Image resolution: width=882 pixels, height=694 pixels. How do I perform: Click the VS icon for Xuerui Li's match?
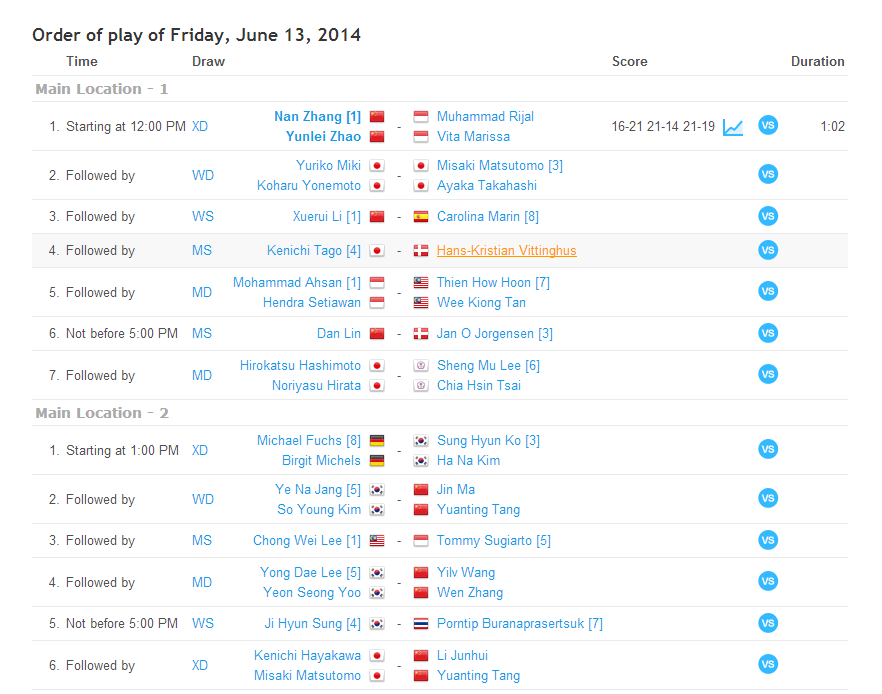pyautogui.click(x=768, y=216)
